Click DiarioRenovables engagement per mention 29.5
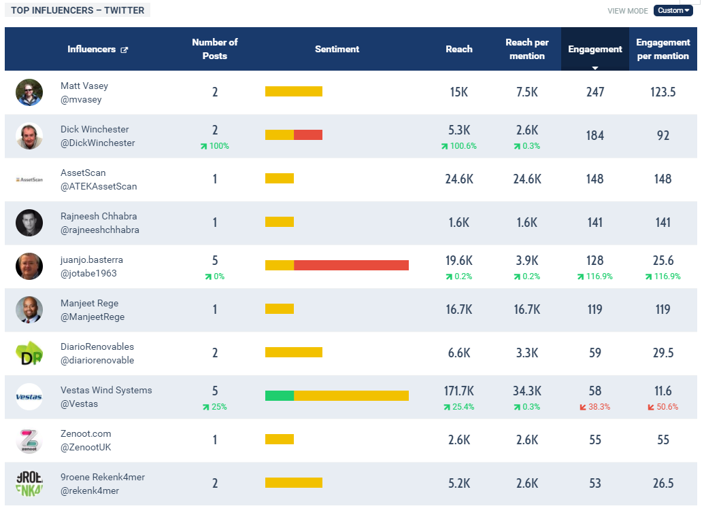The image size is (704, 519). [663, 353]
